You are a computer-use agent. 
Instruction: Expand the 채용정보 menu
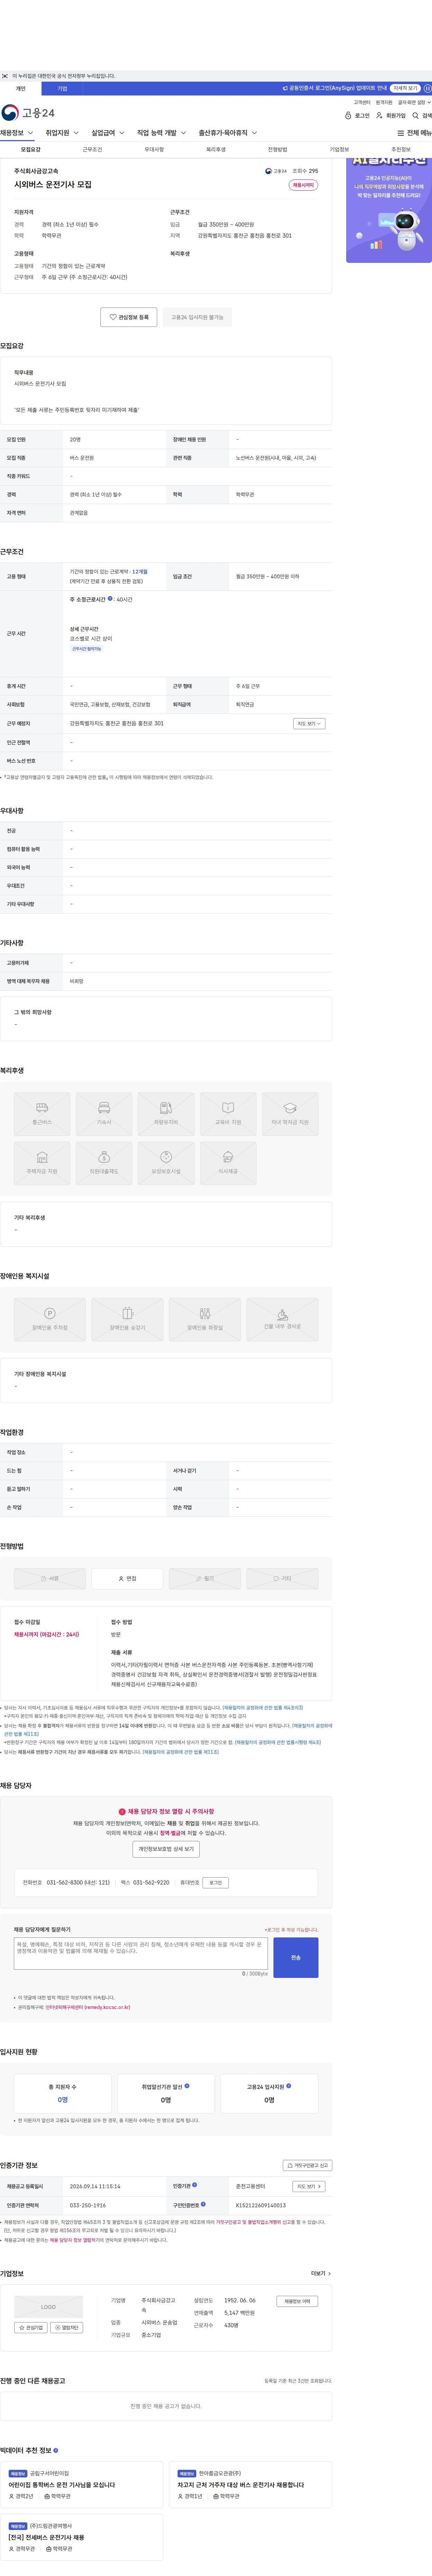17,133
